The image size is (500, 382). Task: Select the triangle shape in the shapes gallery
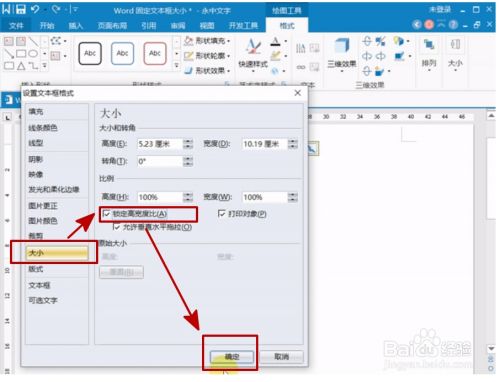(x=21, y=66)
